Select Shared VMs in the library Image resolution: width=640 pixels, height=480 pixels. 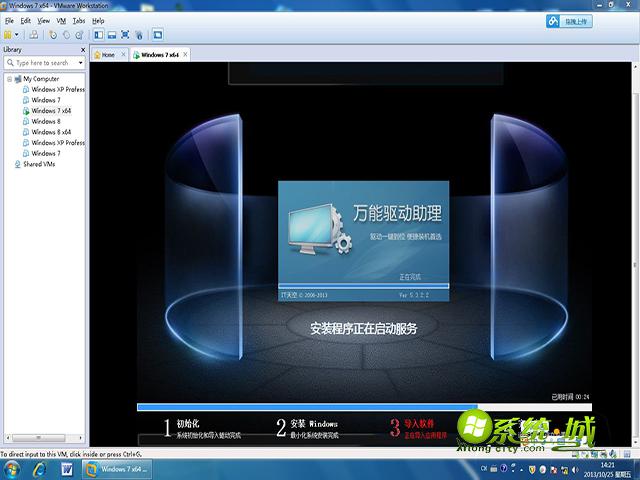tap(39, 164)
